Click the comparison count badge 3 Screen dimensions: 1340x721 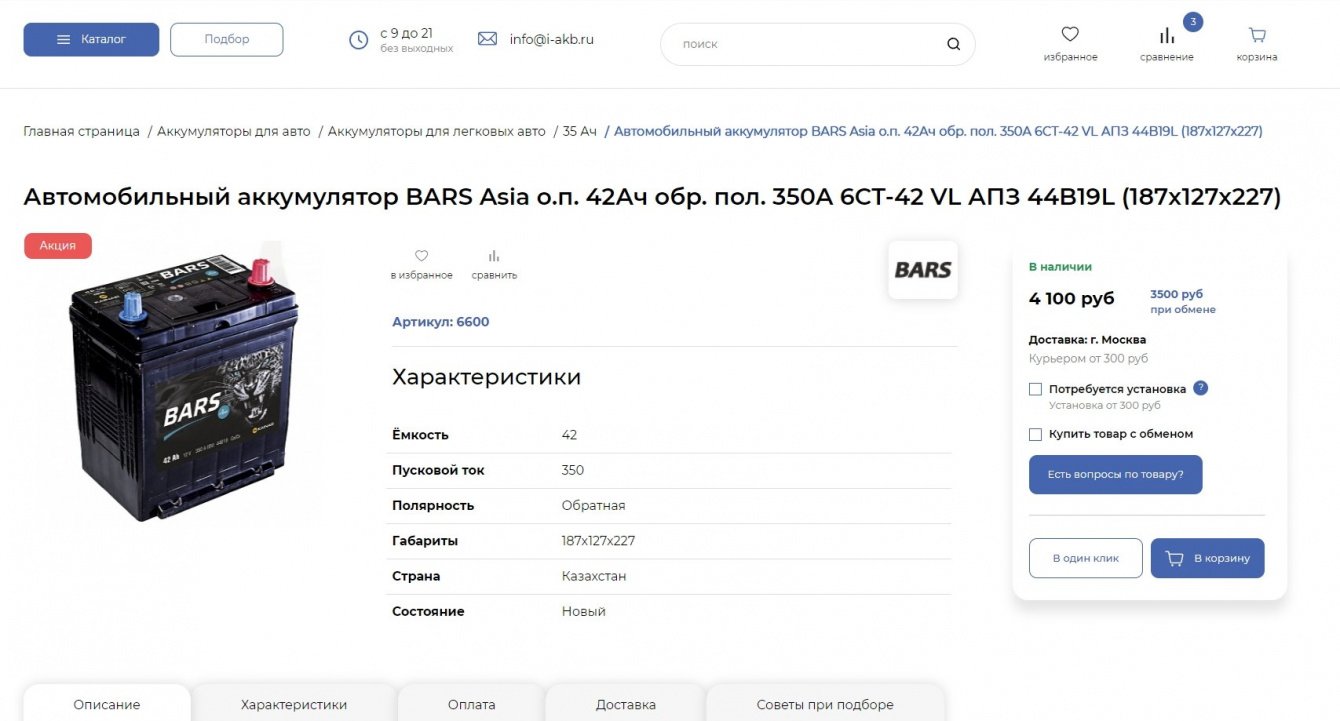click(x=1193, y=22)
